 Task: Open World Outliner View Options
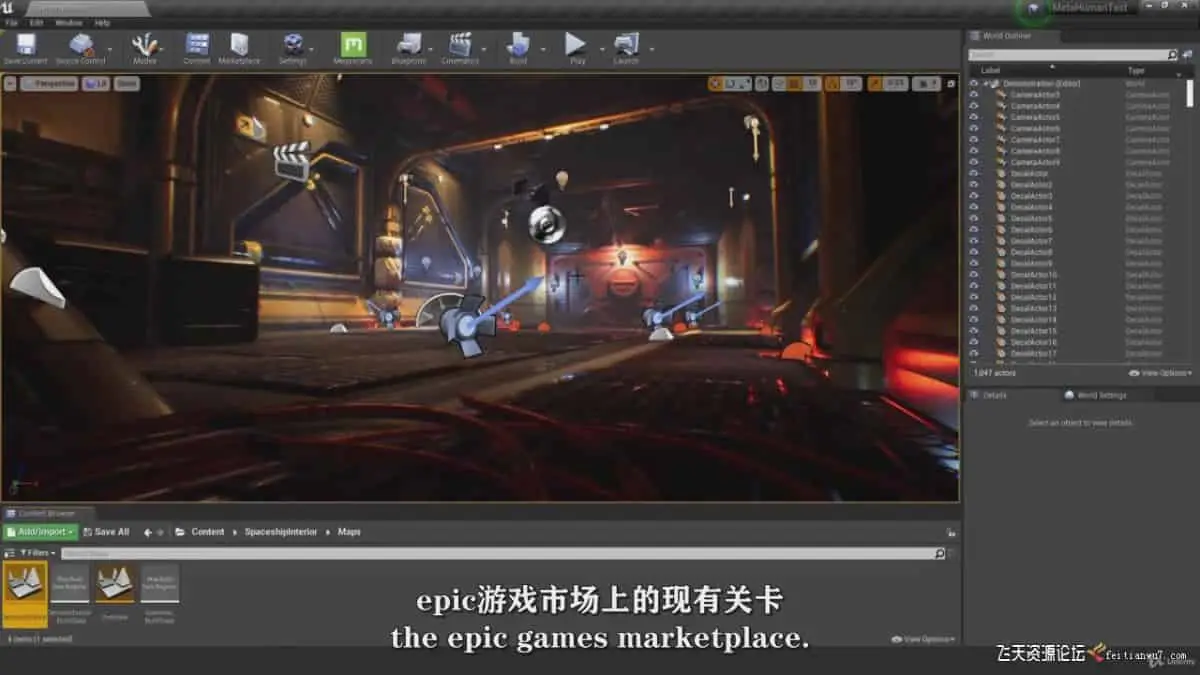tap(1158, 373)
